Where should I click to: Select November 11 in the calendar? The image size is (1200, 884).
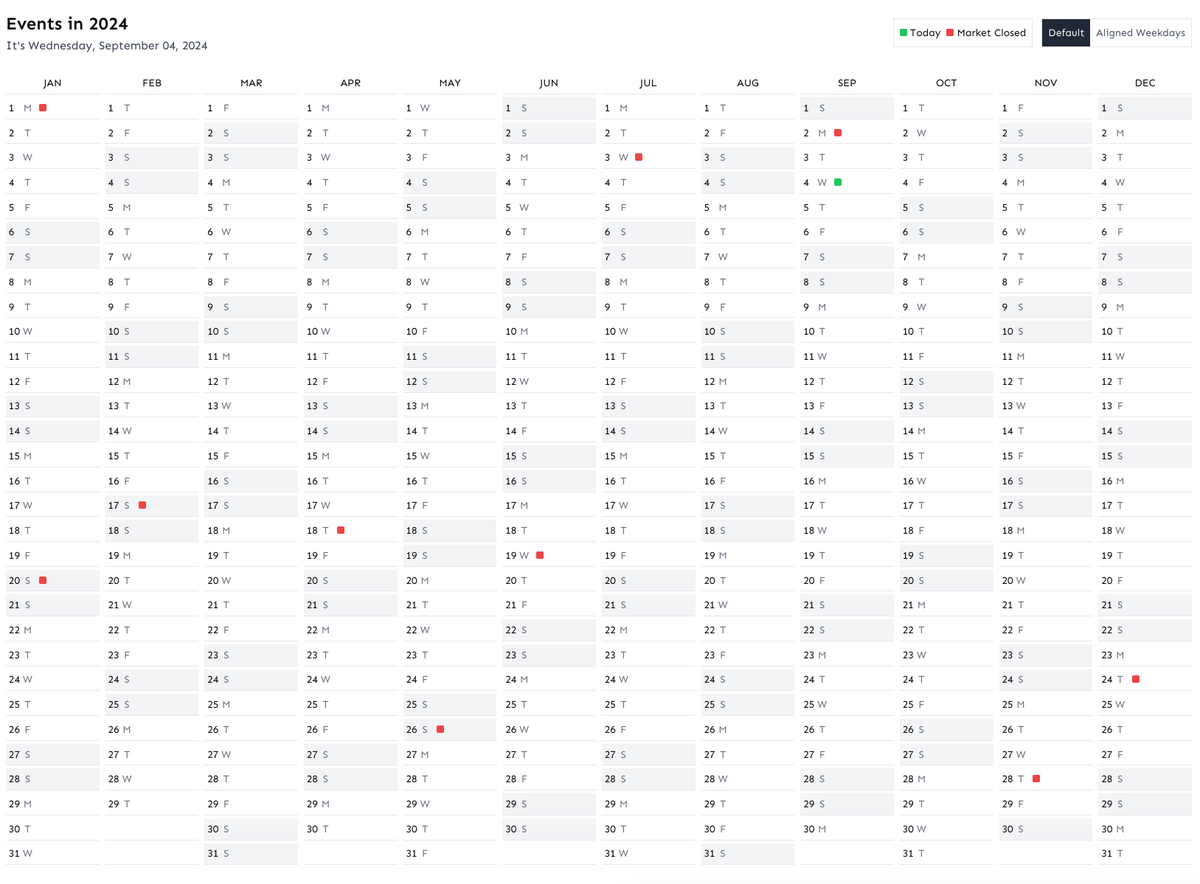1046,356
